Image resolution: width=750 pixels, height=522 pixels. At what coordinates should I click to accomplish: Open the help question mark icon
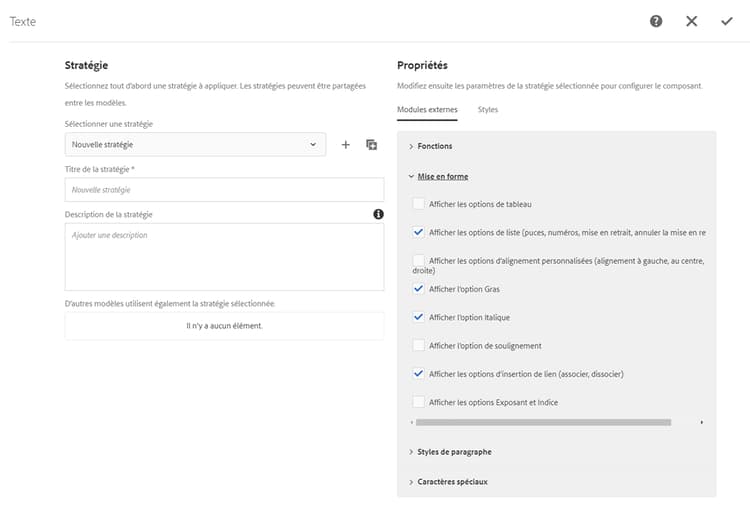(x=656, y=21)
